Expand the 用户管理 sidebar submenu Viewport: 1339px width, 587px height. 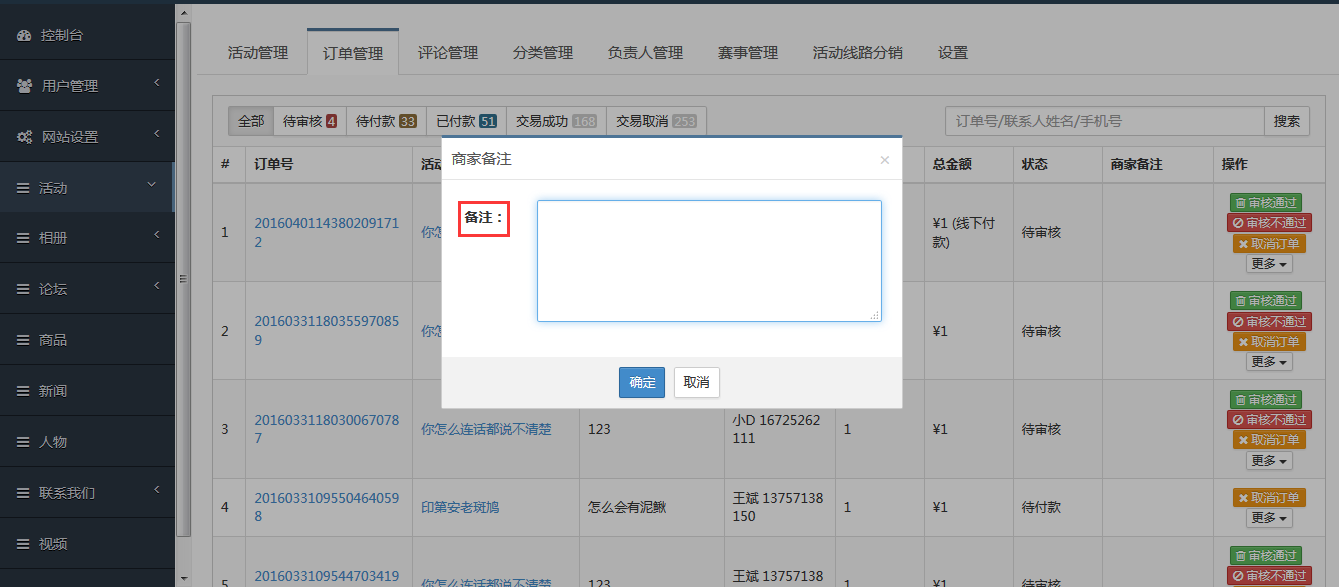coord(156,82)
